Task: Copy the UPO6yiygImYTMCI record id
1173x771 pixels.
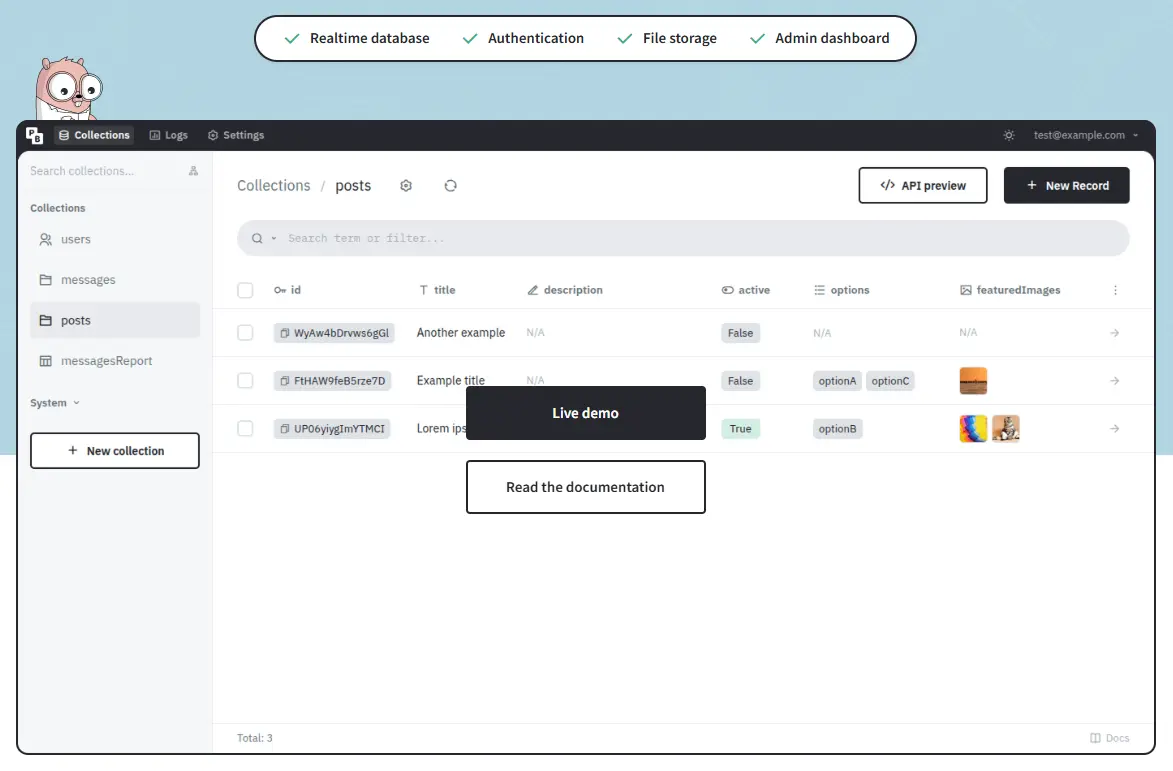Action: coord(285,428)
